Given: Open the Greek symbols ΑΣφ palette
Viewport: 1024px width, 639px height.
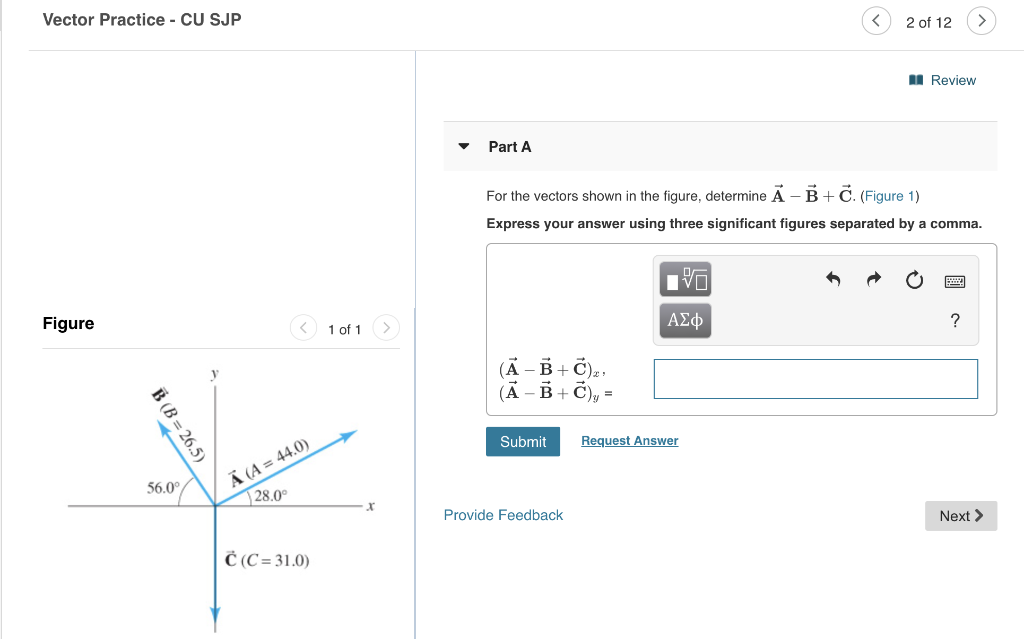Looking at the screenshot, I should (684, 320).
